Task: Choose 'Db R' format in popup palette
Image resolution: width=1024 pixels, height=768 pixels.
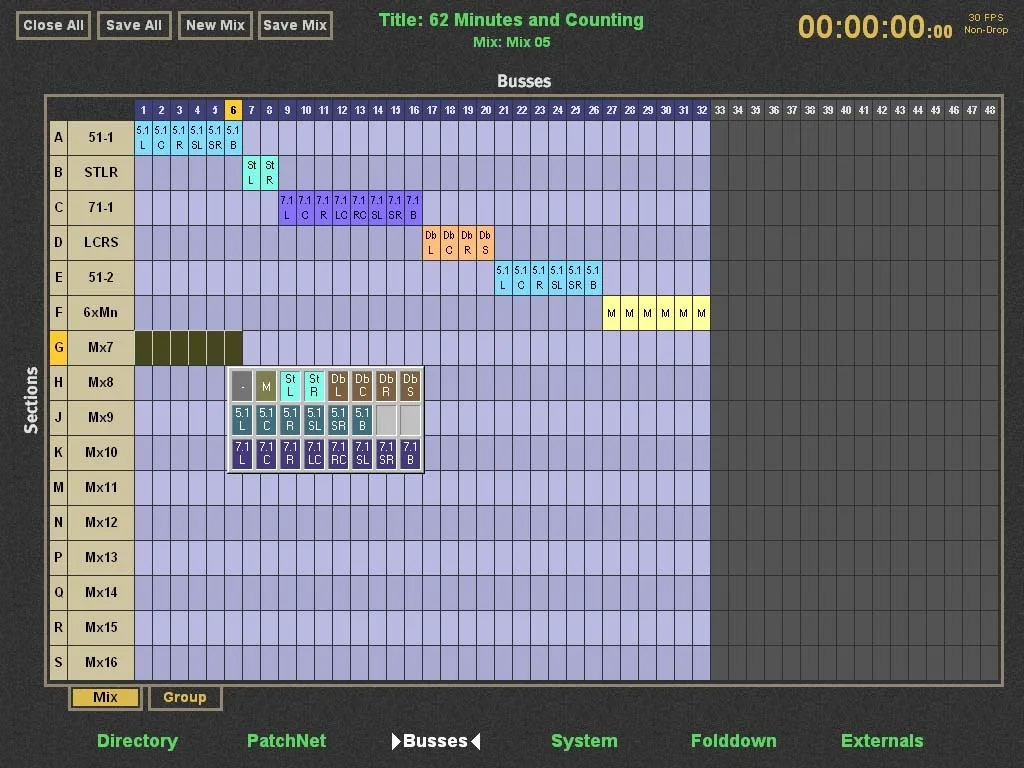Action: click(x=386, y=386)
